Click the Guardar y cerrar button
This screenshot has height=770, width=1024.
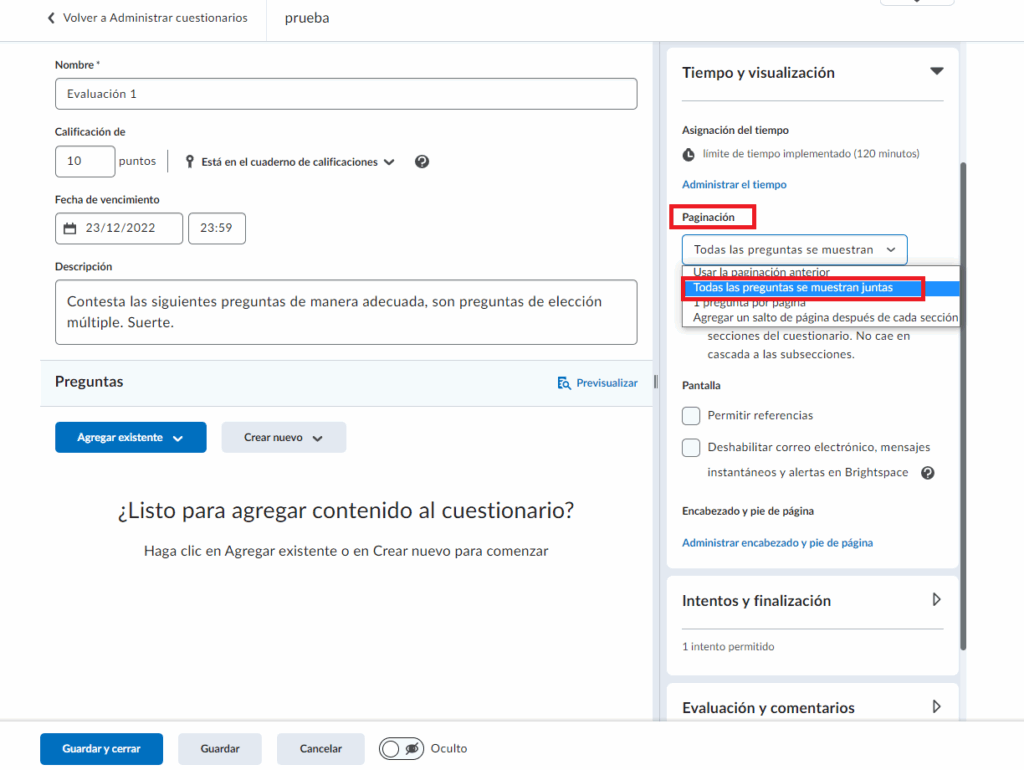pyautogui.click(x=101, y=748)
